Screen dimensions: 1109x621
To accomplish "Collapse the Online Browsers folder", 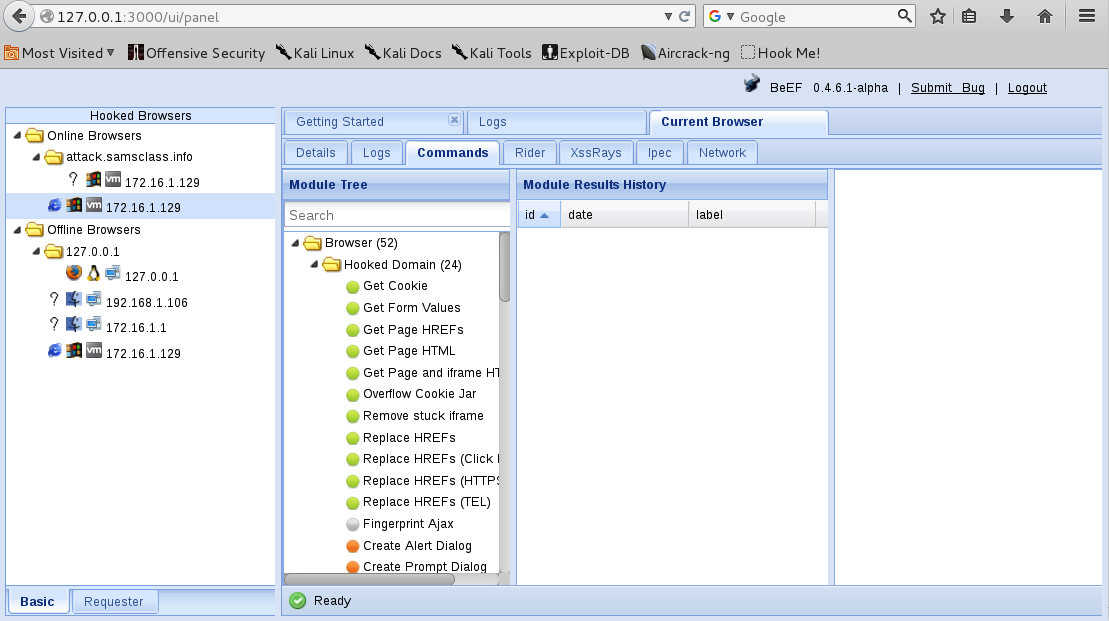I will (18, 135).
